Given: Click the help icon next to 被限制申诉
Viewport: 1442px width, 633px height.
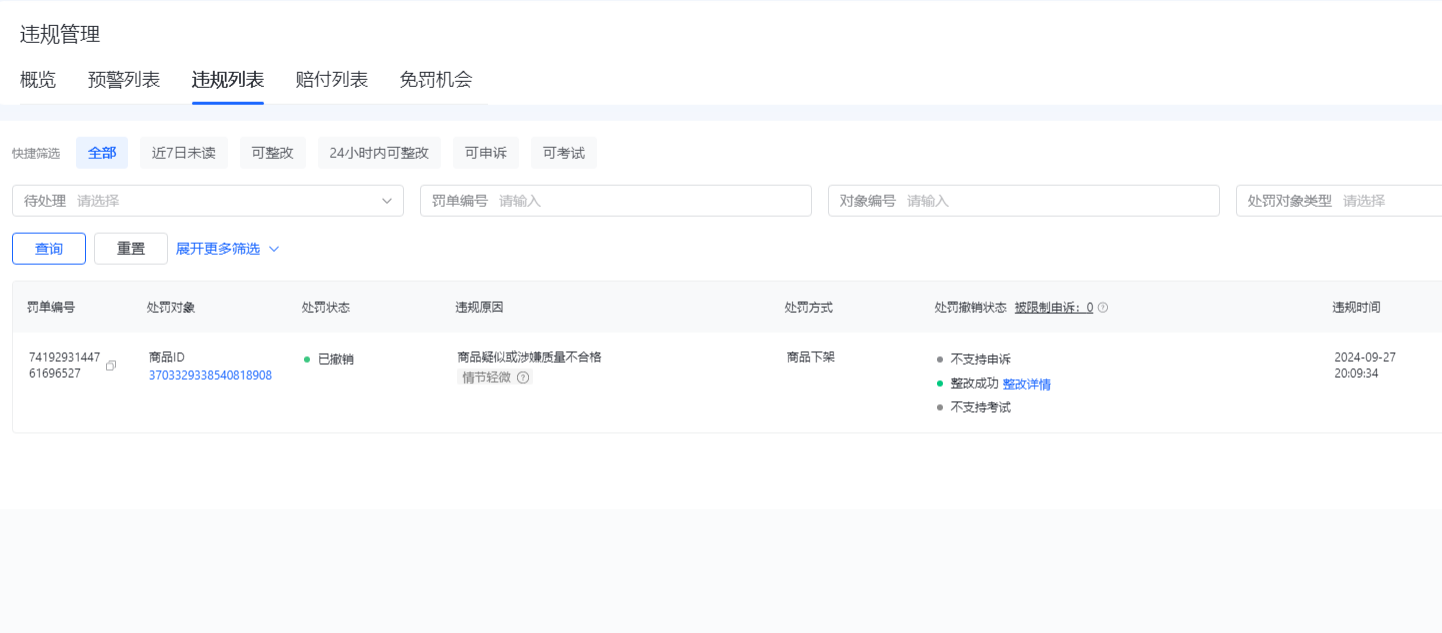Looking at the screenshot, I should coord(1103,308).
